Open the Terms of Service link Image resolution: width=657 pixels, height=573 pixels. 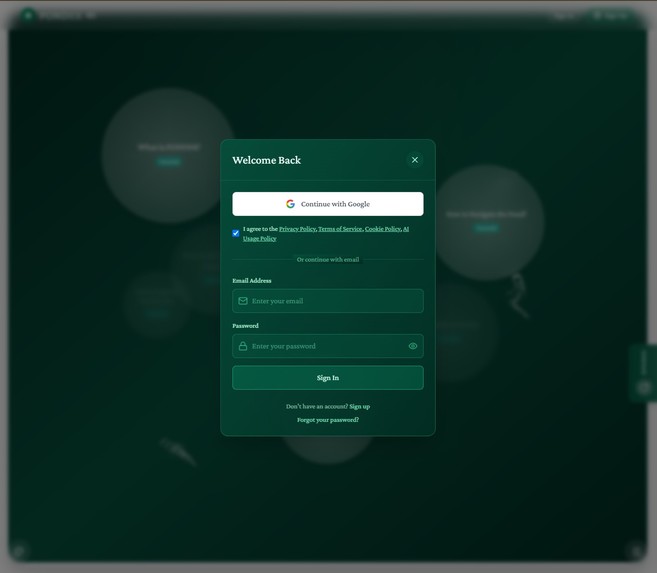pos(340,229)
